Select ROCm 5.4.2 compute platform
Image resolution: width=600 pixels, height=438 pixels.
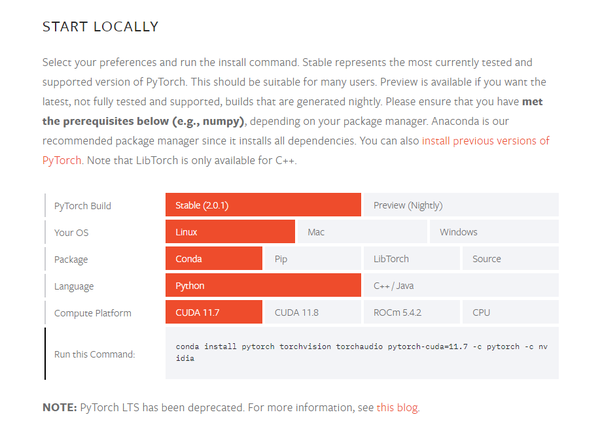[410, 313]
